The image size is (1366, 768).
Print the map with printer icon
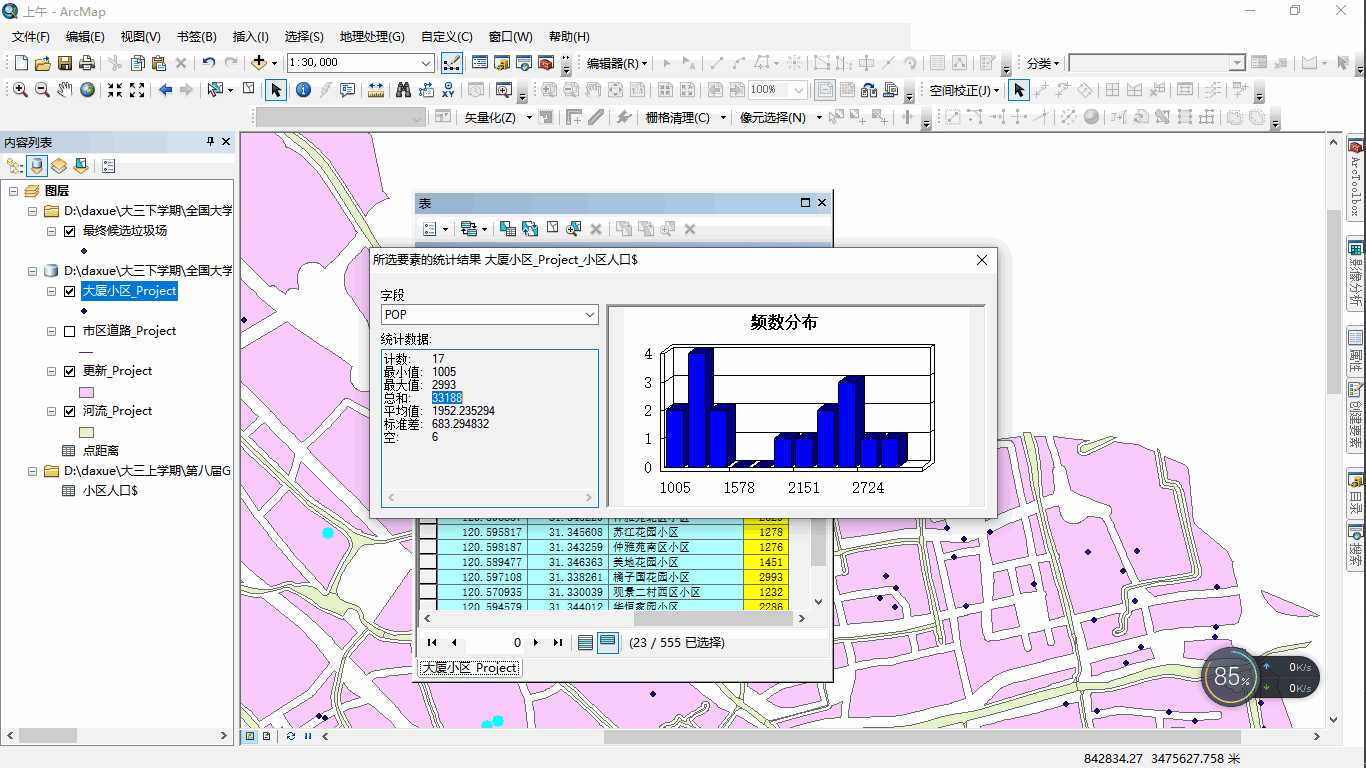coord(85,63)
